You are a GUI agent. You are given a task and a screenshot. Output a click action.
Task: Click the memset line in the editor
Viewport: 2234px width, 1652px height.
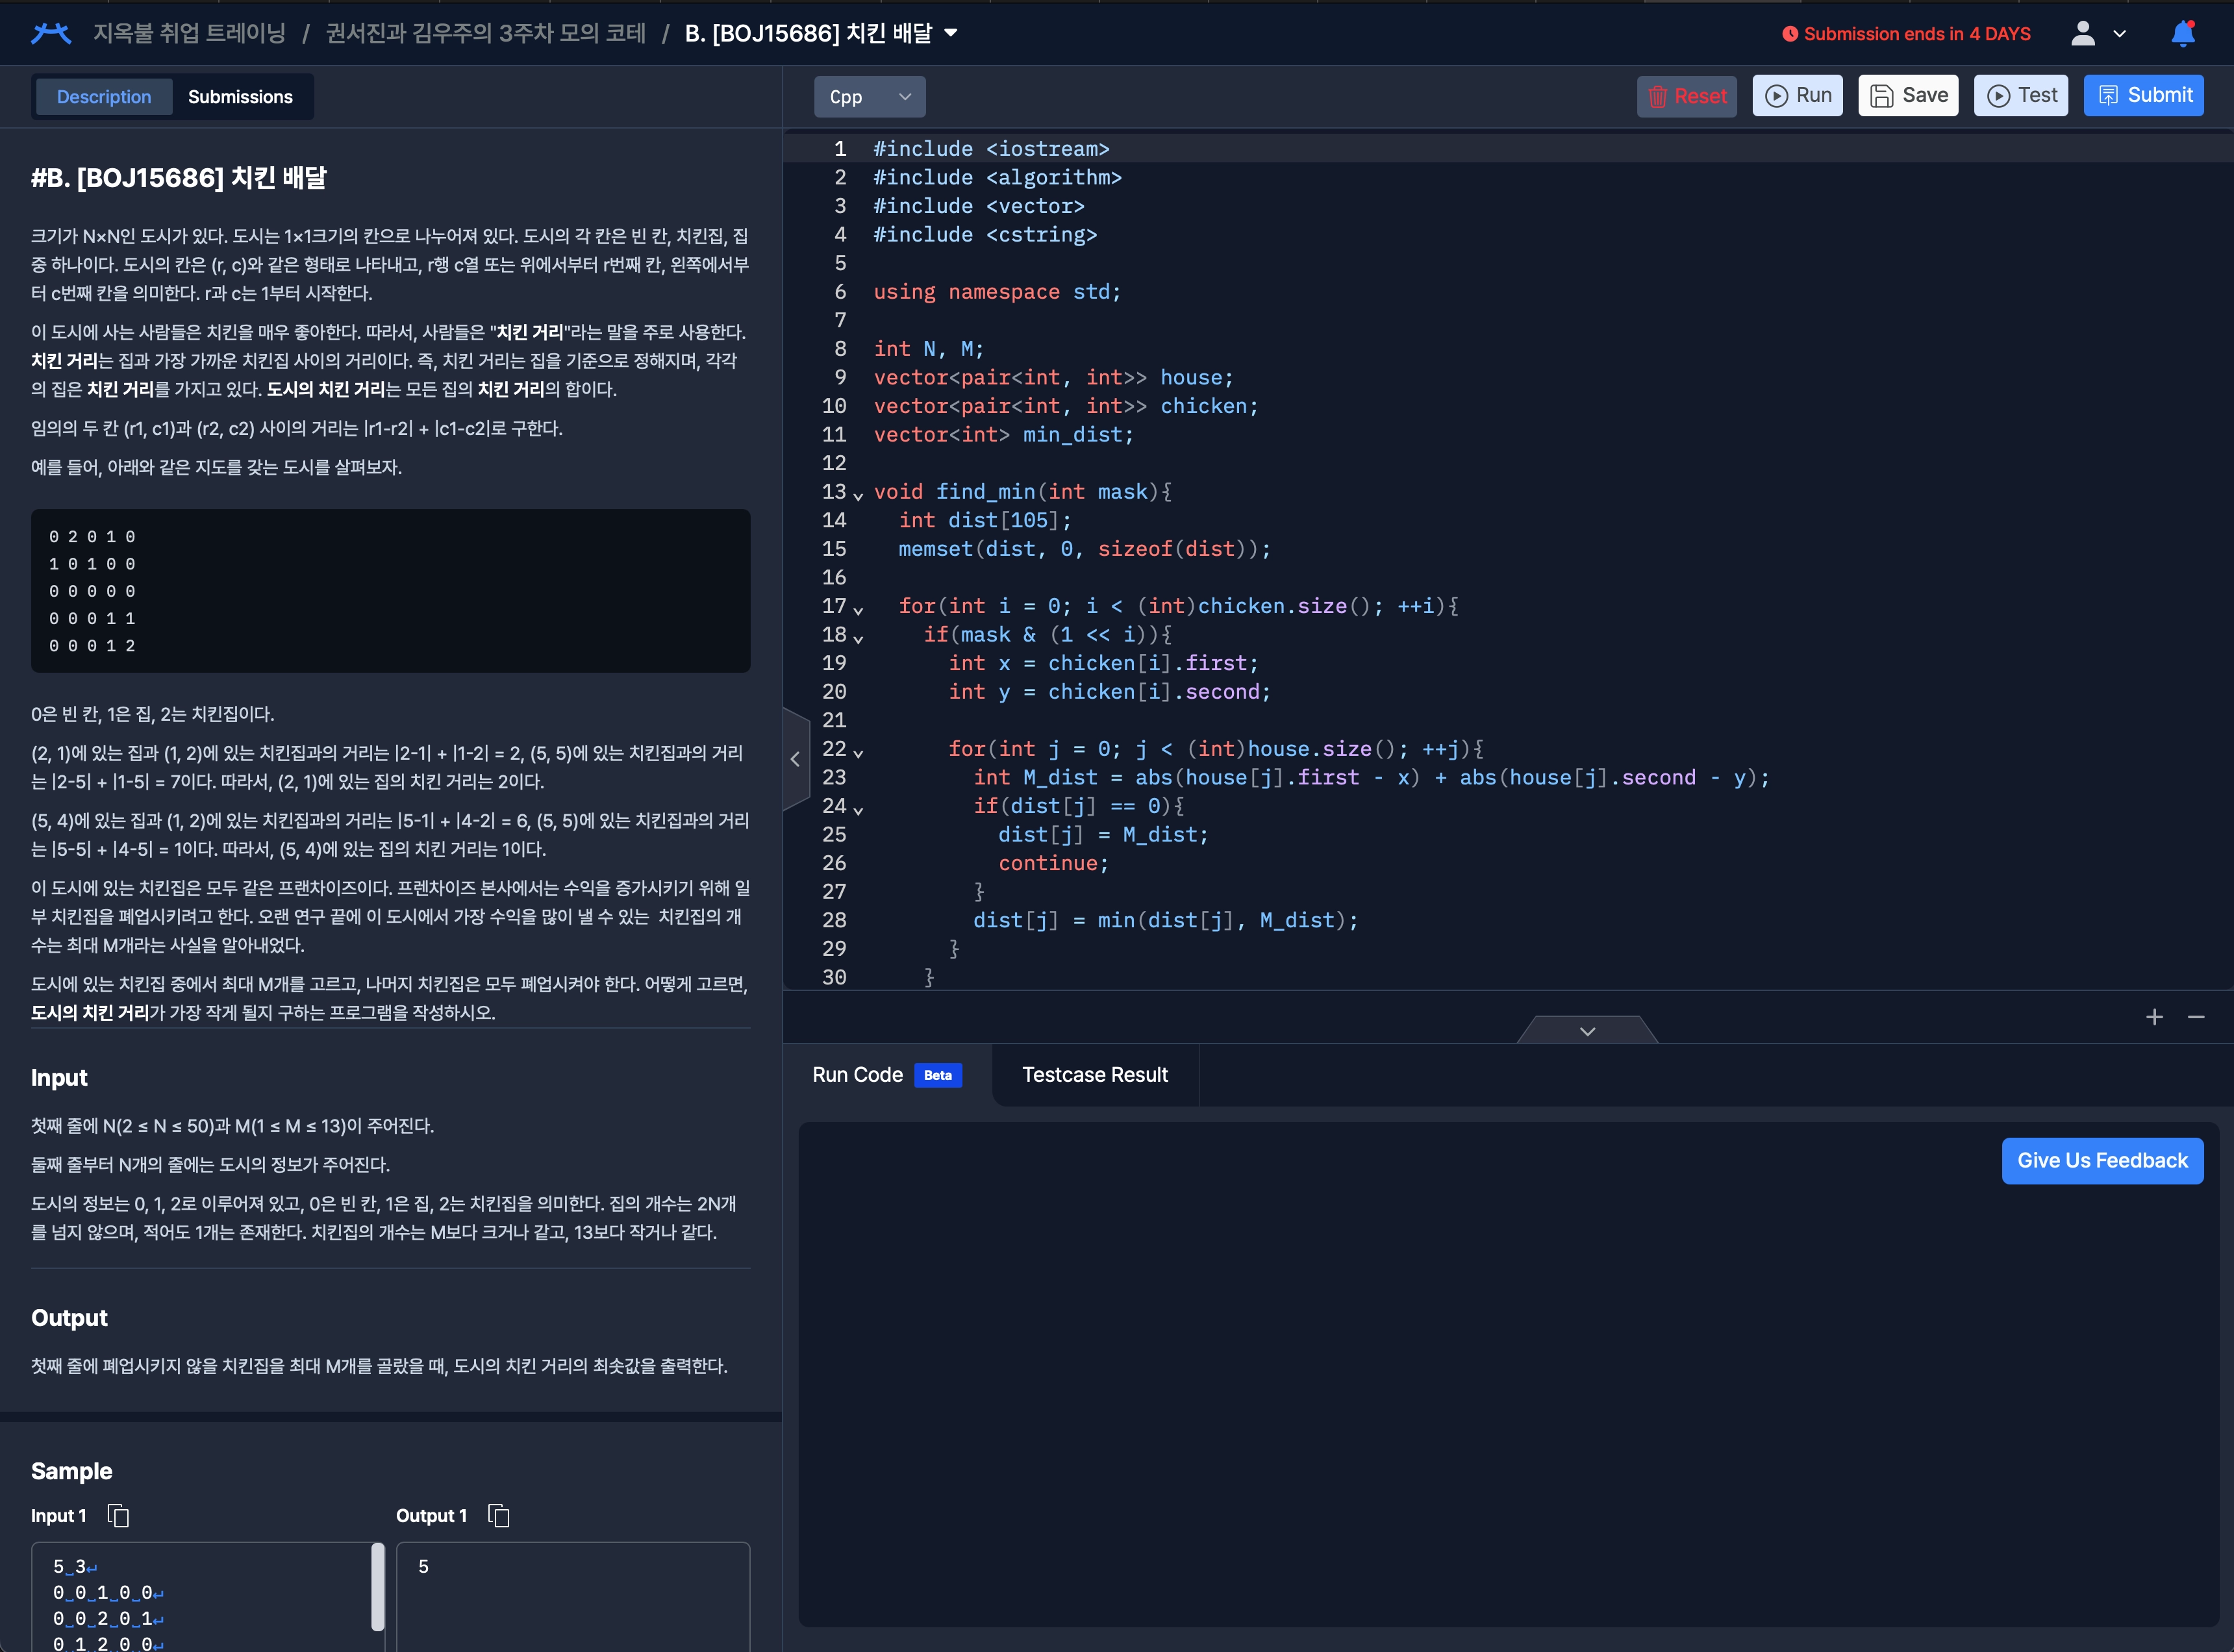(1084, 549)
